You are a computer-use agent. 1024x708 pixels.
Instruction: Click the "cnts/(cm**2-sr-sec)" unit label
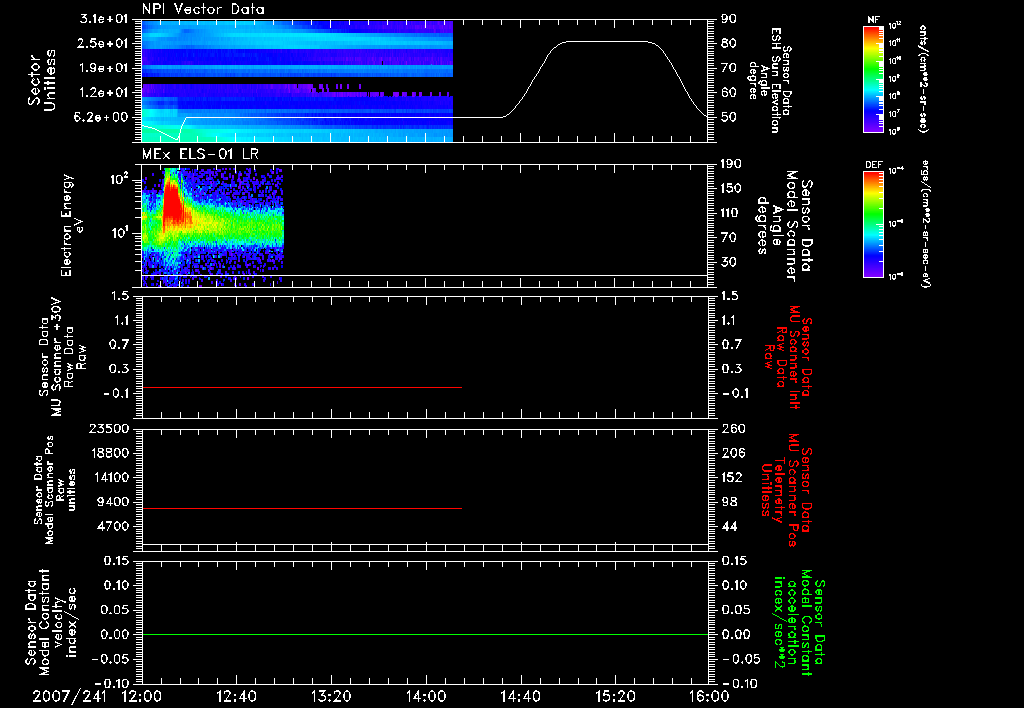pos(923,79)
